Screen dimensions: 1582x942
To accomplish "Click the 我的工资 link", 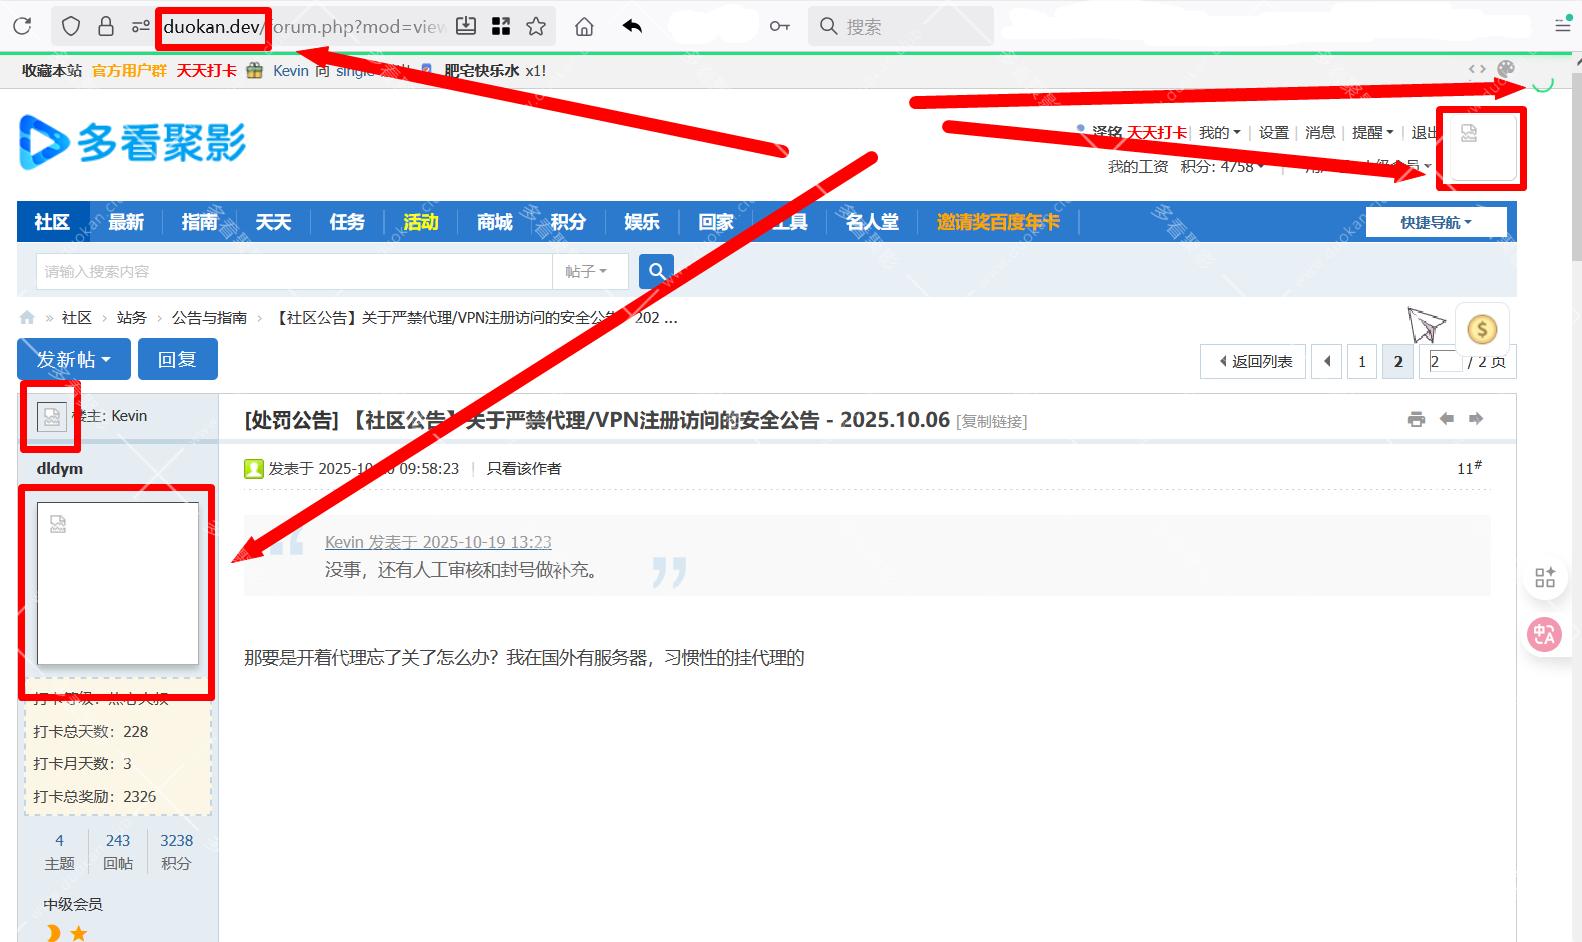I will (x=1138, y=166).
